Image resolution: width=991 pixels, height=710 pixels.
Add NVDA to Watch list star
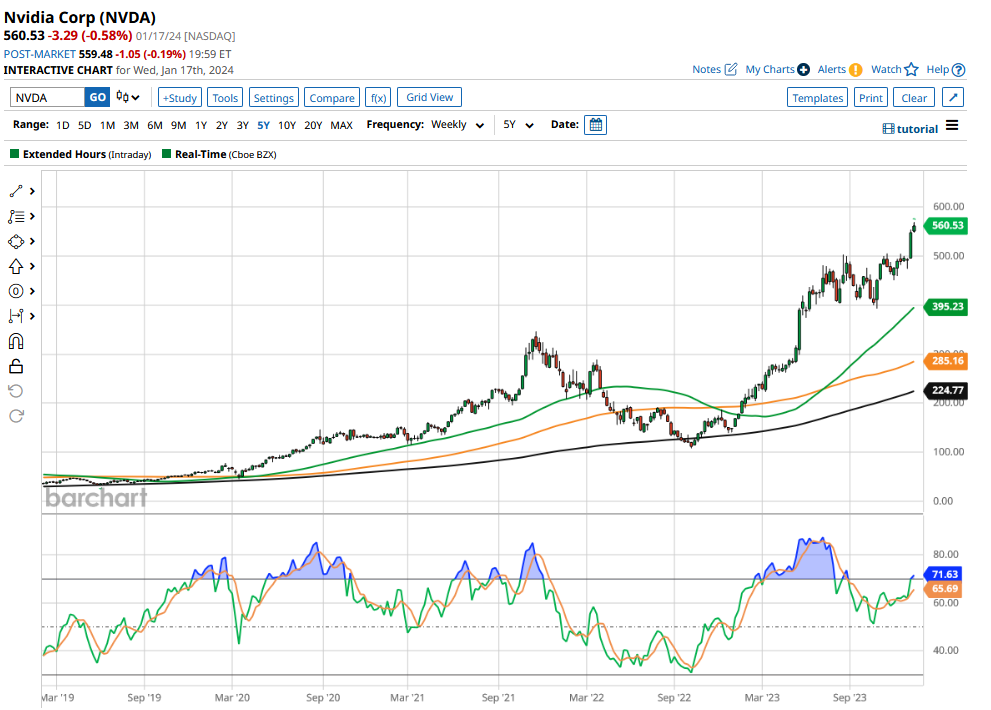coord(911,70)
